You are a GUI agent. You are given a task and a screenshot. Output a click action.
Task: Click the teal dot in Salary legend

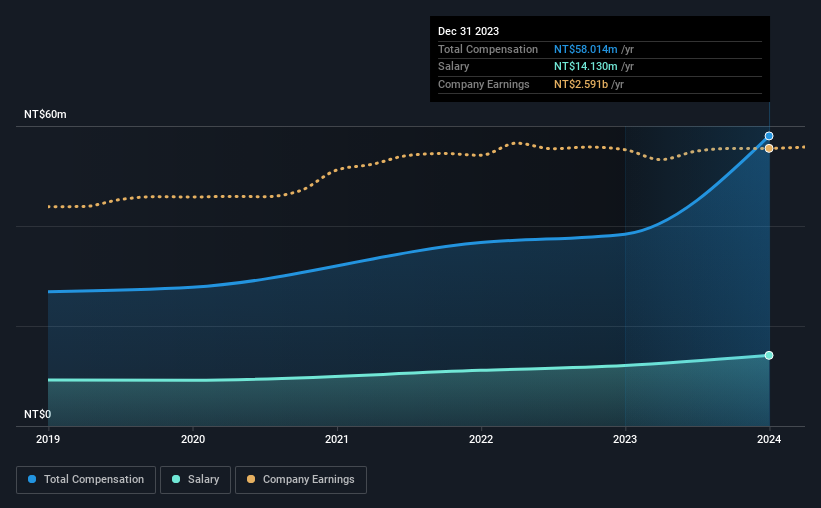(x=176, y=479)
